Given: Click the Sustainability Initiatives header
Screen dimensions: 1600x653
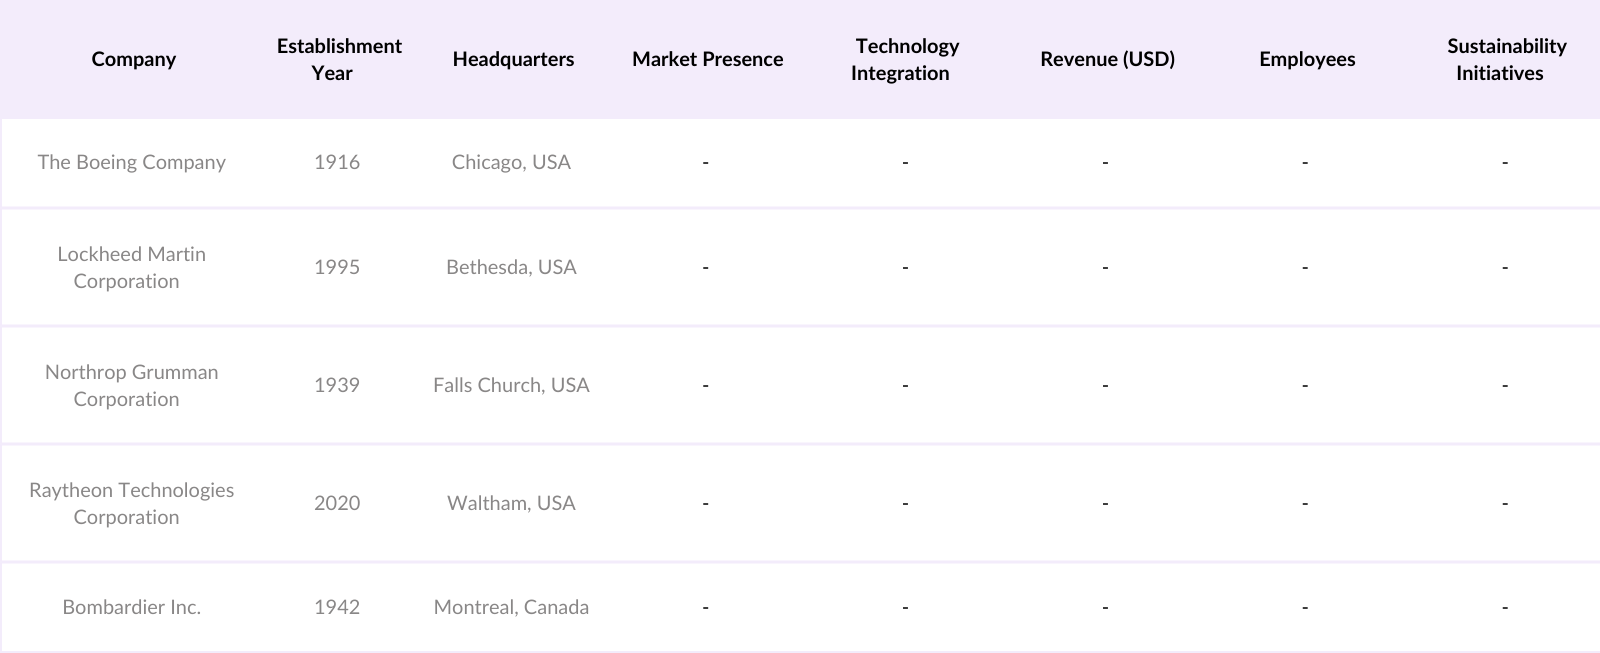Looking at the screenshot, I should [1505, 59].
